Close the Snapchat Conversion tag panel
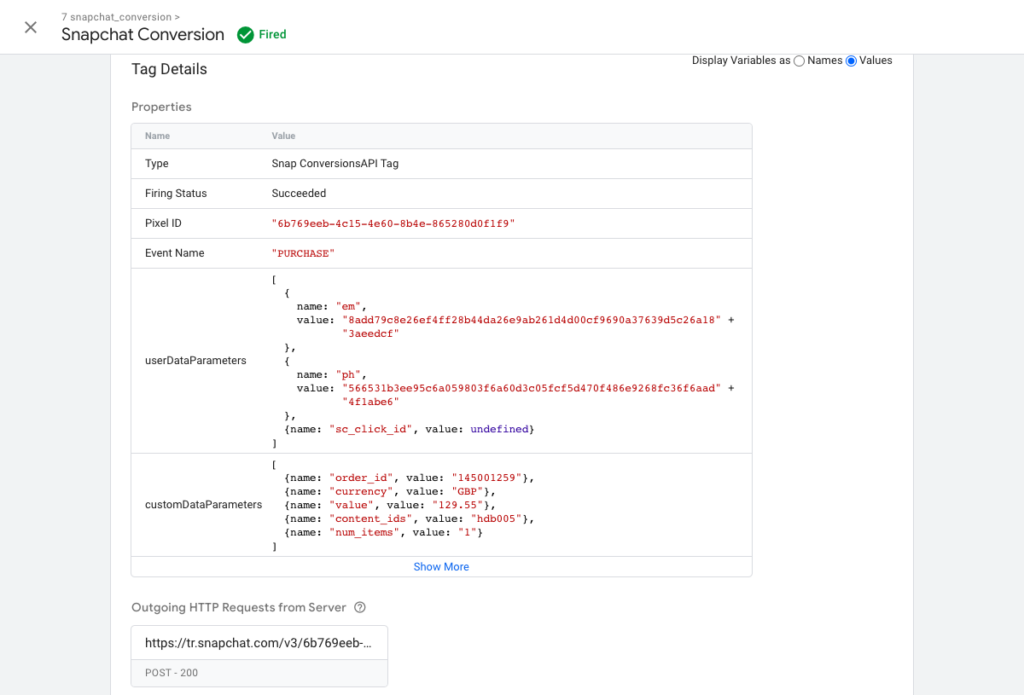Viewport: 1024px width, 695px height. pyautogui.click(x=31, y=27)
